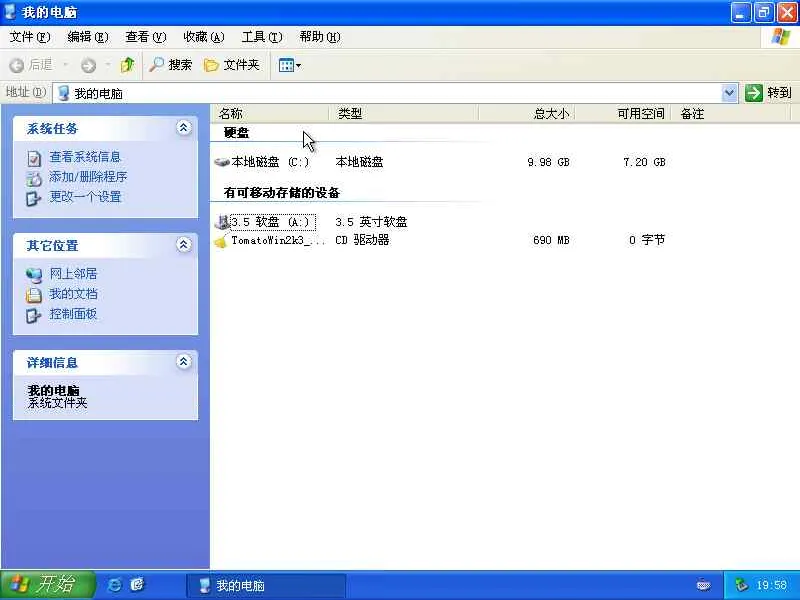Open the File (文件) menu
The width and height of the screenshot is (800, 600).
click(30, 37)
